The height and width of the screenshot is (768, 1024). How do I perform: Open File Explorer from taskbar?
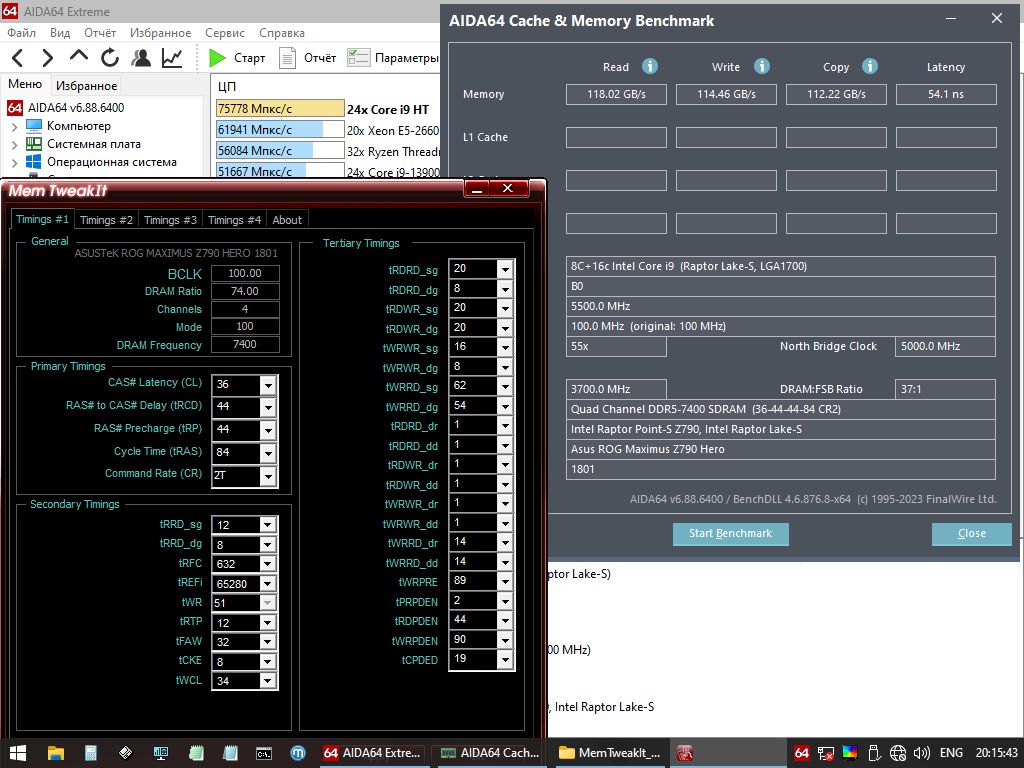click(56, 753)
